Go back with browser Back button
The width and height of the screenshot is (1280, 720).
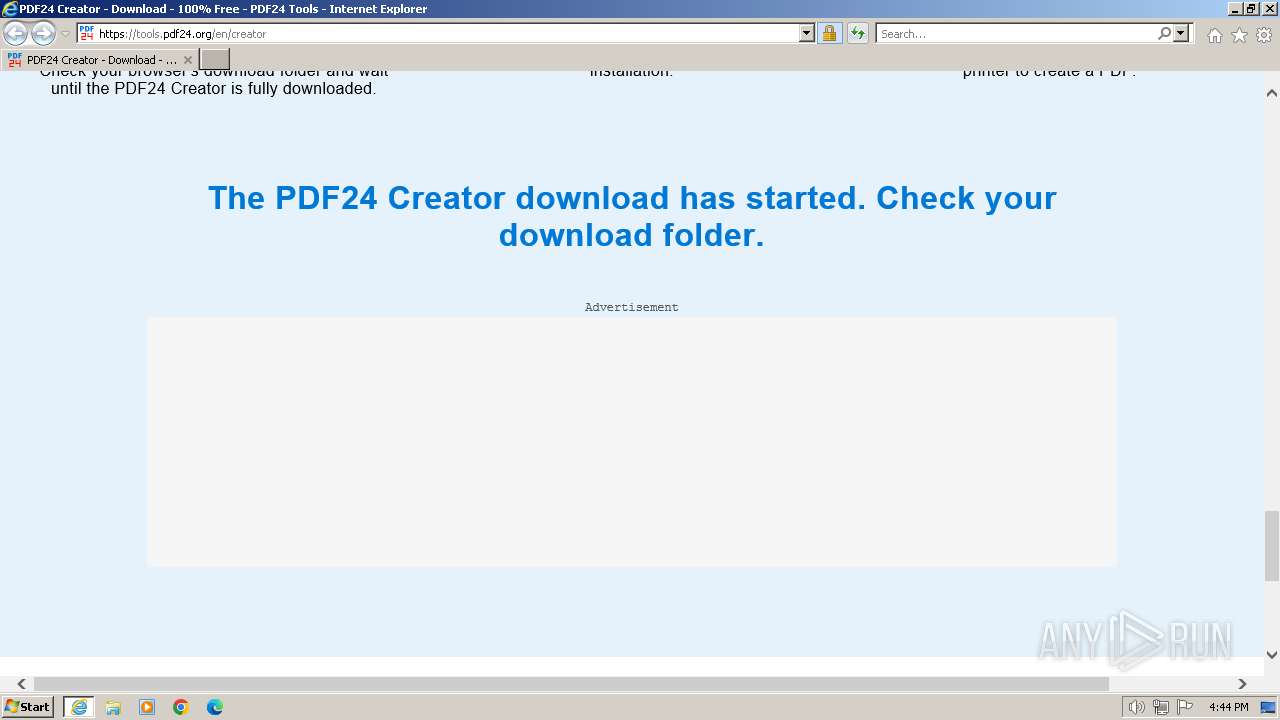tap(15, 34)
